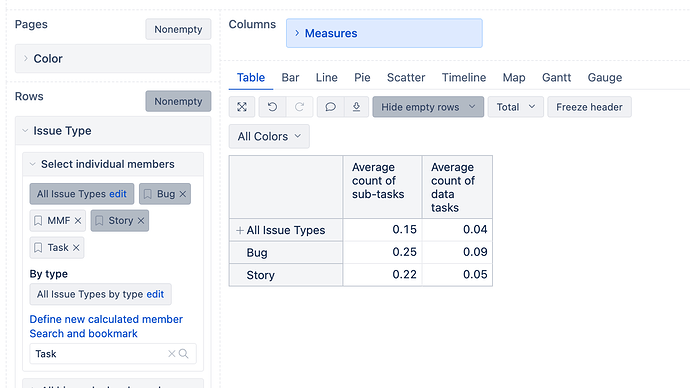
Task: Expand the Measures dimension
Action: (x=297, y=33)
